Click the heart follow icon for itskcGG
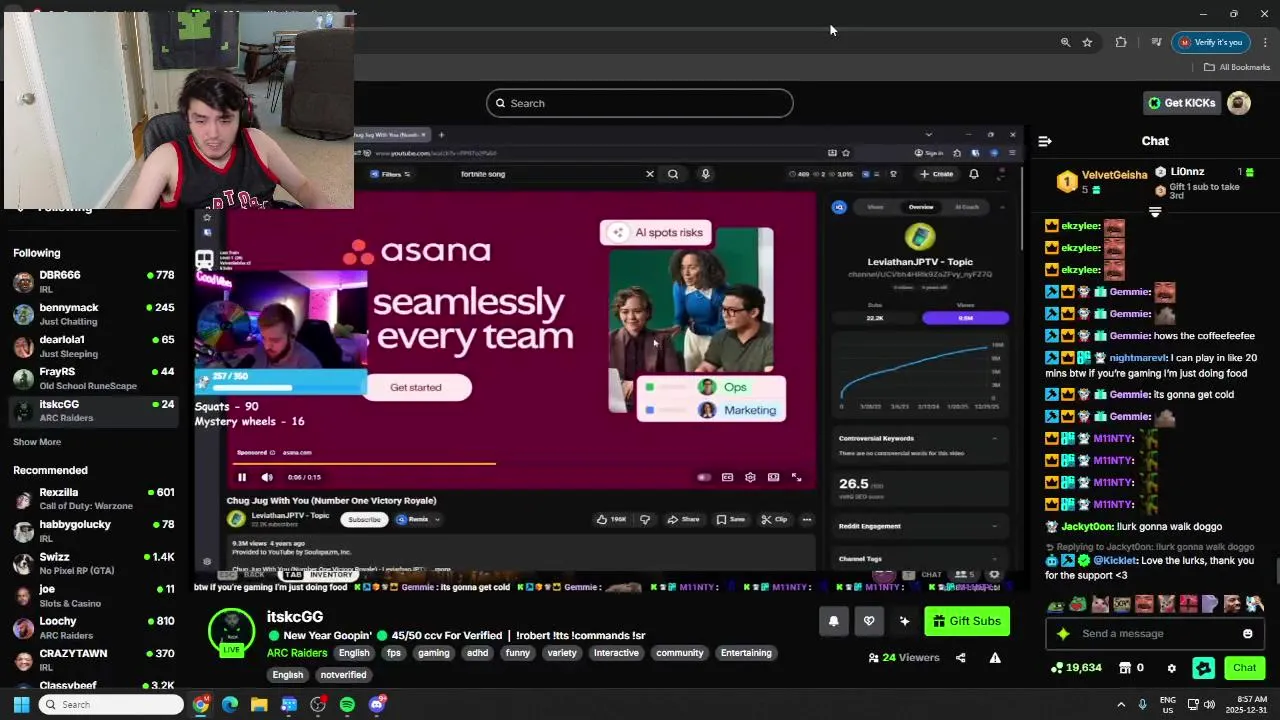 click(869, 621)
